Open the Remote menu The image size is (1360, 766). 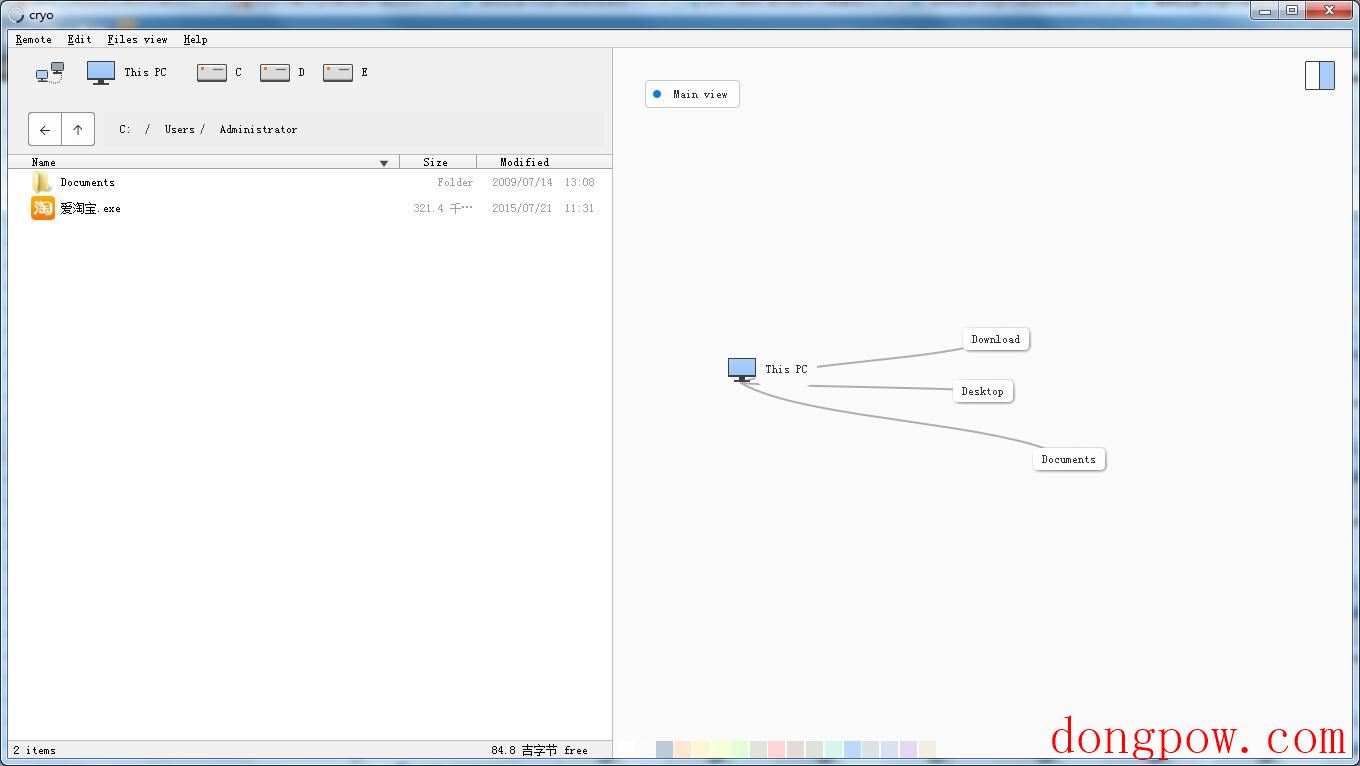[x=34, y=39]
